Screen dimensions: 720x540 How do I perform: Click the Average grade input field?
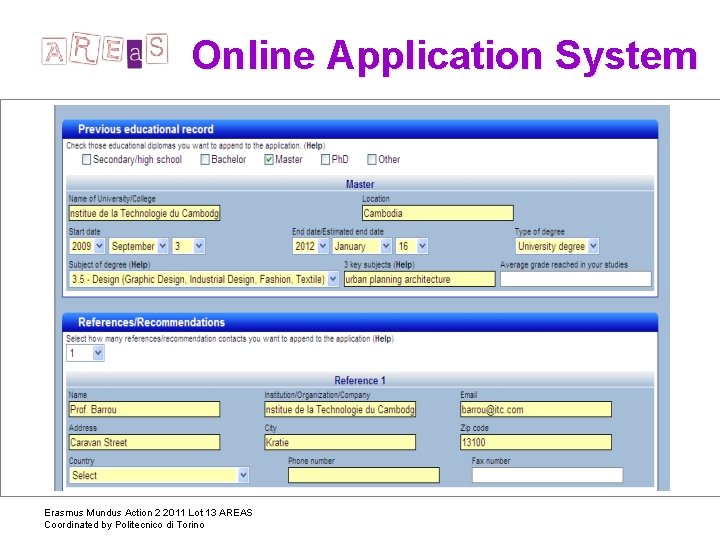coord(576,279)
